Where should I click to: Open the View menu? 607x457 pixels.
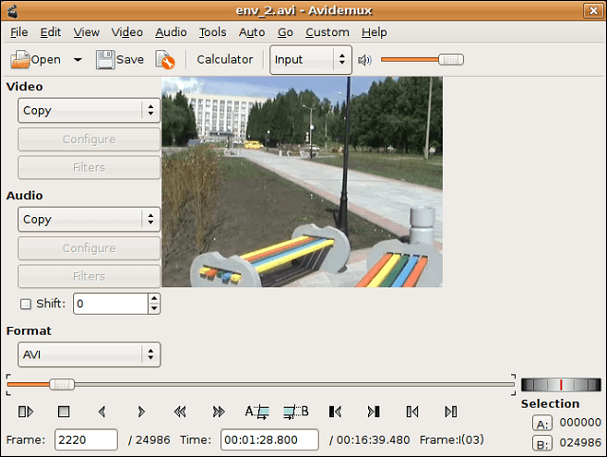pos(86,32)
